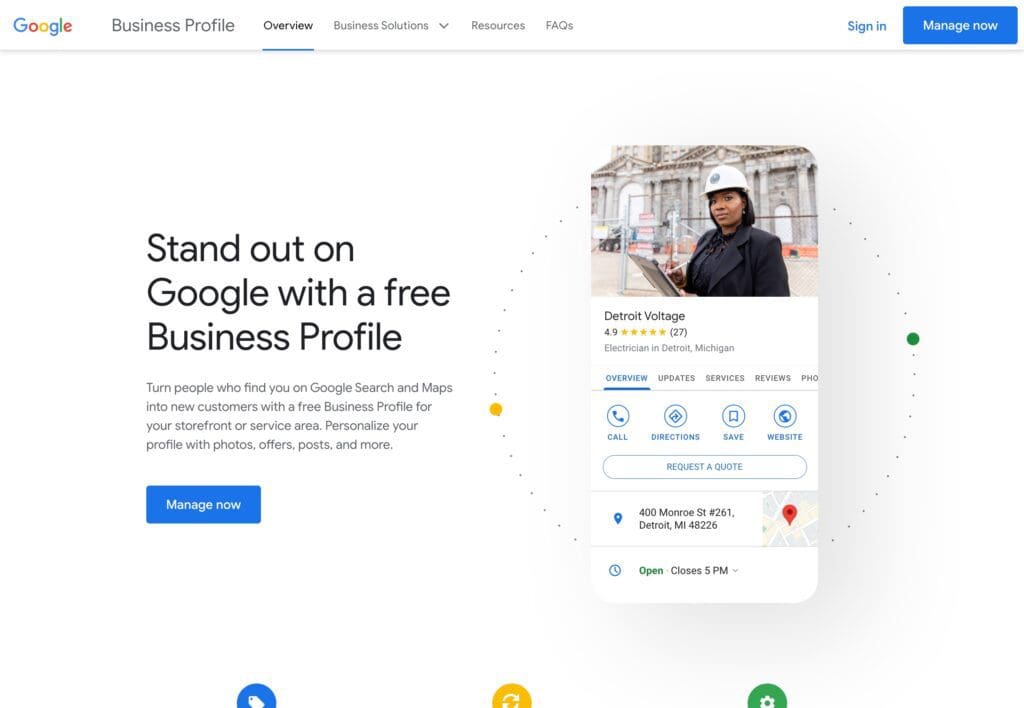Click the blue tag circle icon
This screenshot has height=708, width=1024.
tap(257, 697)
